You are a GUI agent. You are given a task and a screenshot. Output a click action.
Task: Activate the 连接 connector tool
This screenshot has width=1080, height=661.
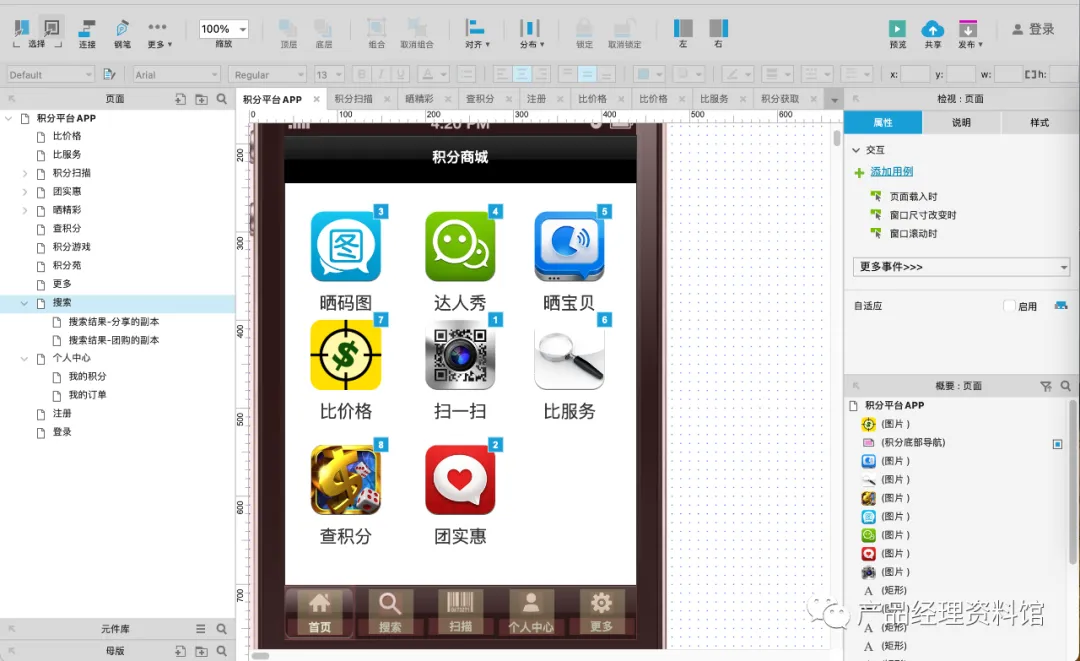click(x=87, y=33)
